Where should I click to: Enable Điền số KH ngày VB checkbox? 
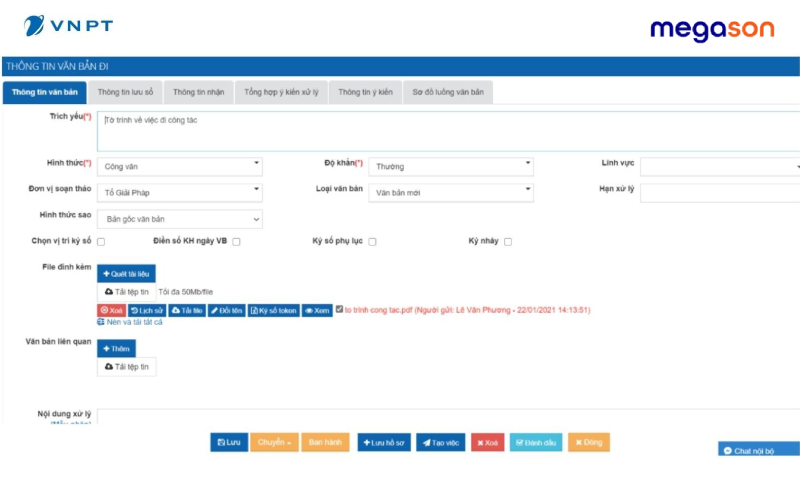(x=236, y=242)
